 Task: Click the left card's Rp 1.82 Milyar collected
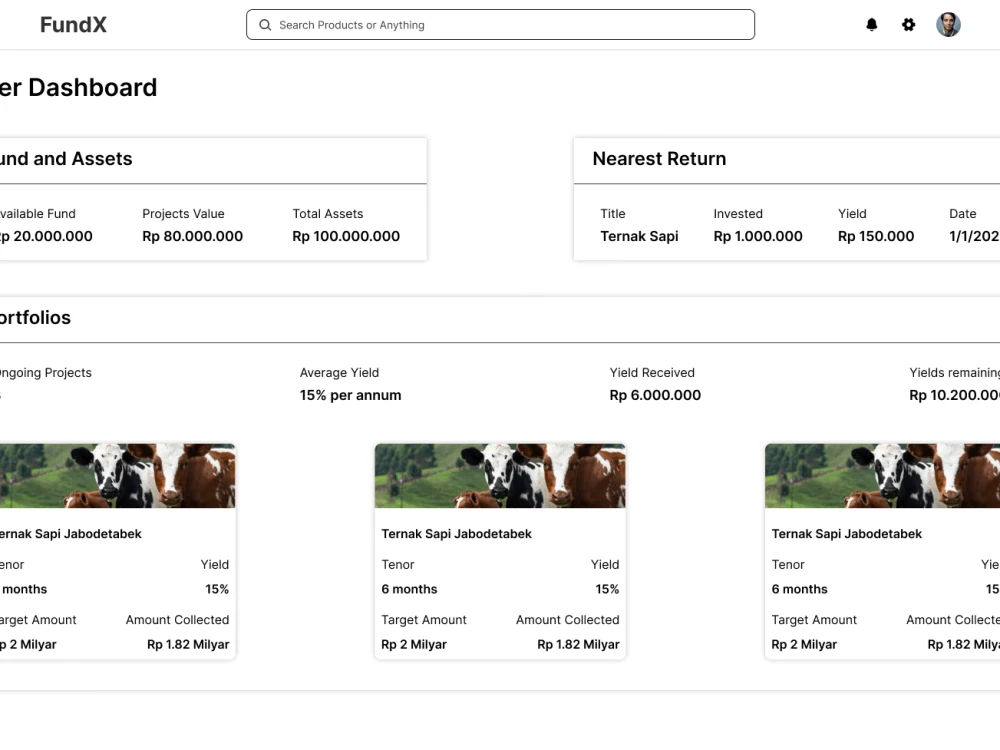188,645
